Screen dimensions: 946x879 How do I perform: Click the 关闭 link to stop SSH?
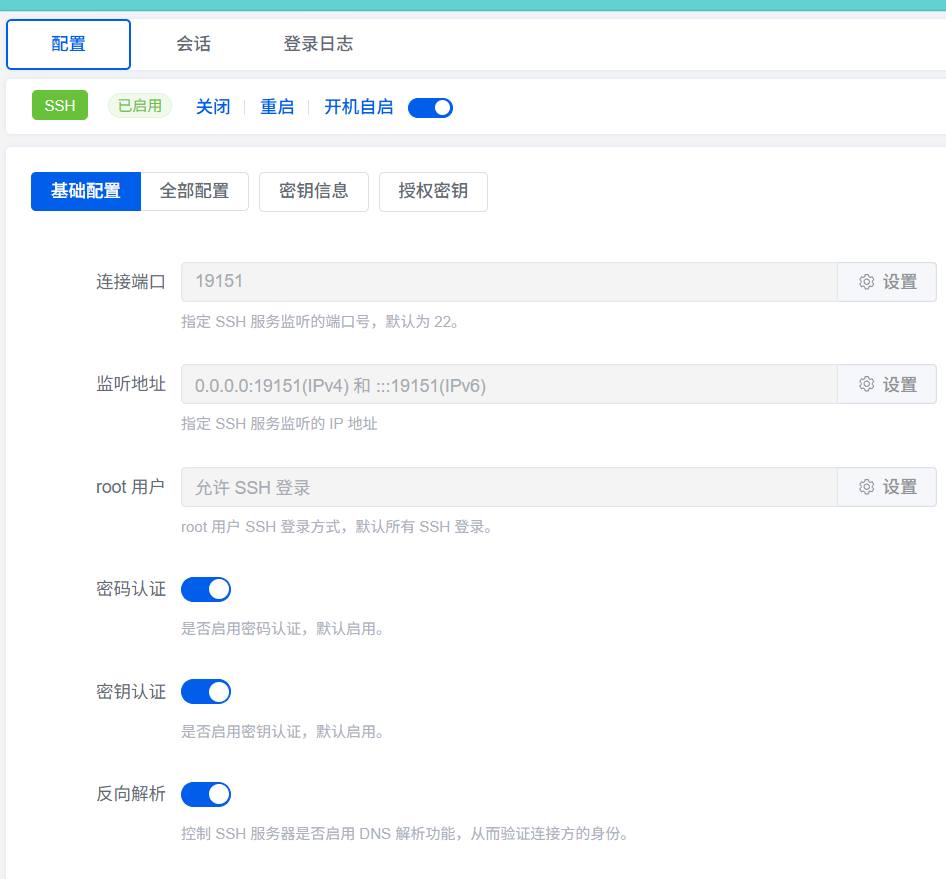212,107
